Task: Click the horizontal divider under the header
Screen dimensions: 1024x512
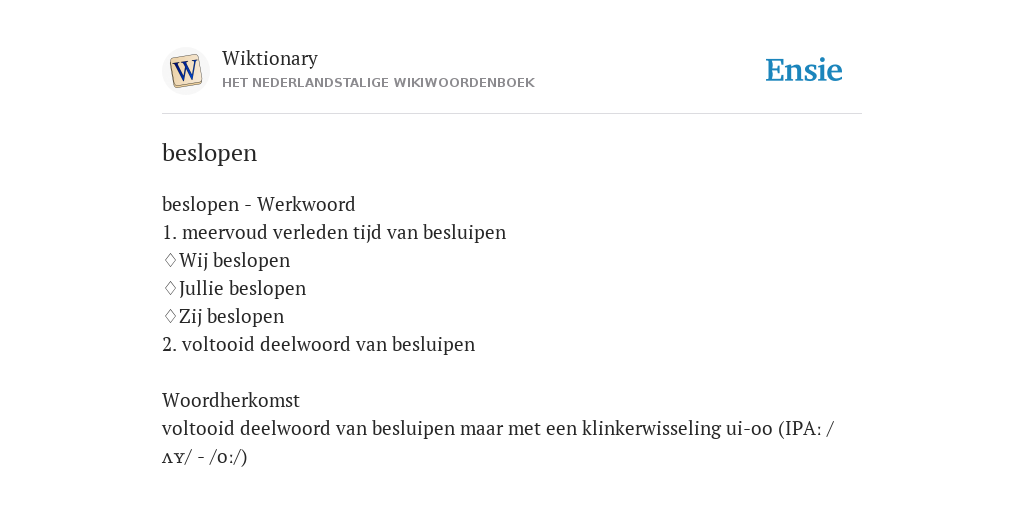Action: tap(512, 114)
